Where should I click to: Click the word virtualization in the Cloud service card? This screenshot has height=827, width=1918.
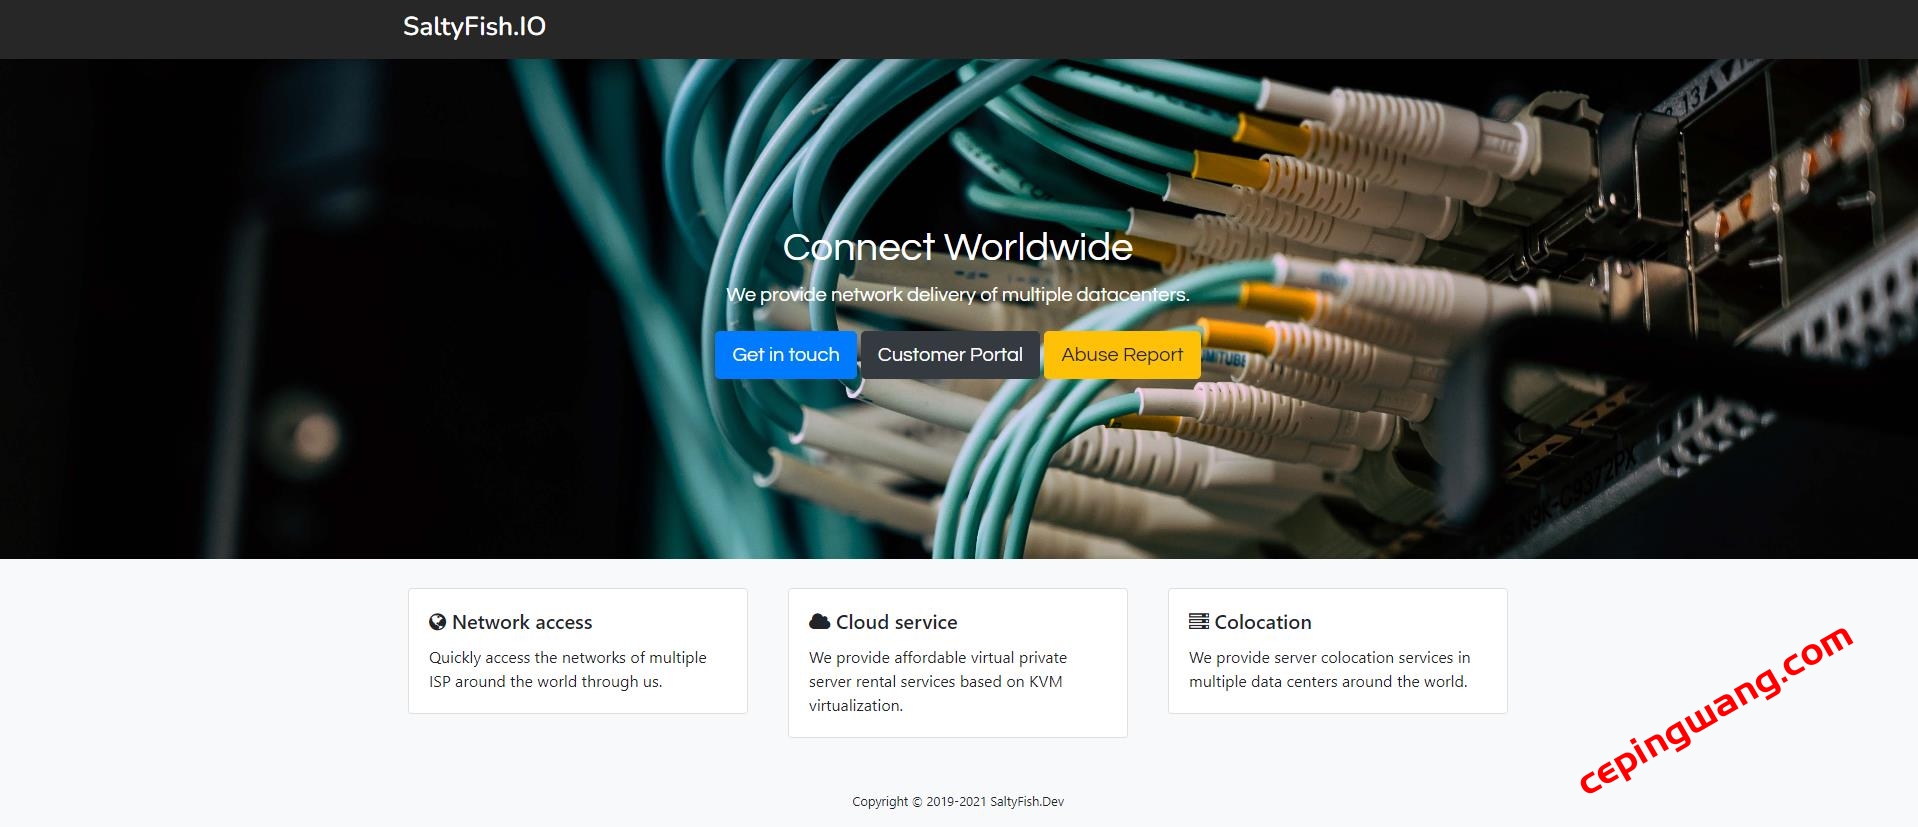tap(855, 706)
